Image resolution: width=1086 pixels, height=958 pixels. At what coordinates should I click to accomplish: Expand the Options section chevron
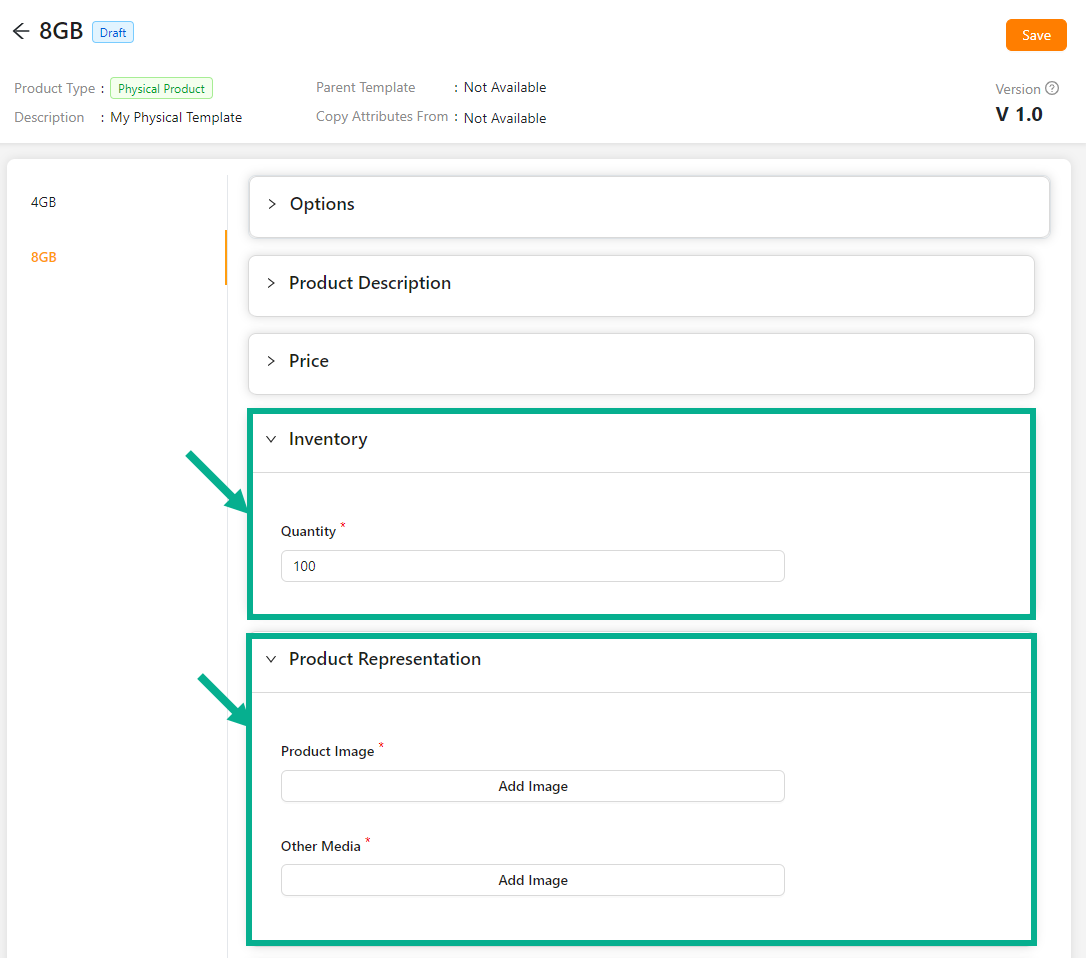tap(271, 204)
